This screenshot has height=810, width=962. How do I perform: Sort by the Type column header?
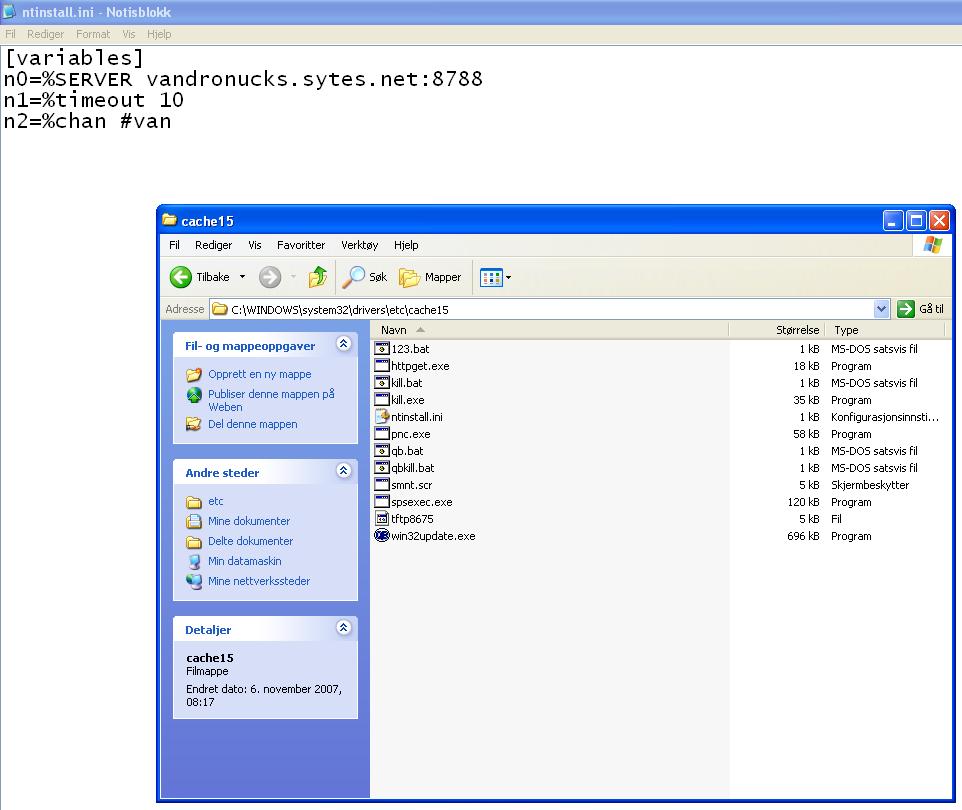885,330
